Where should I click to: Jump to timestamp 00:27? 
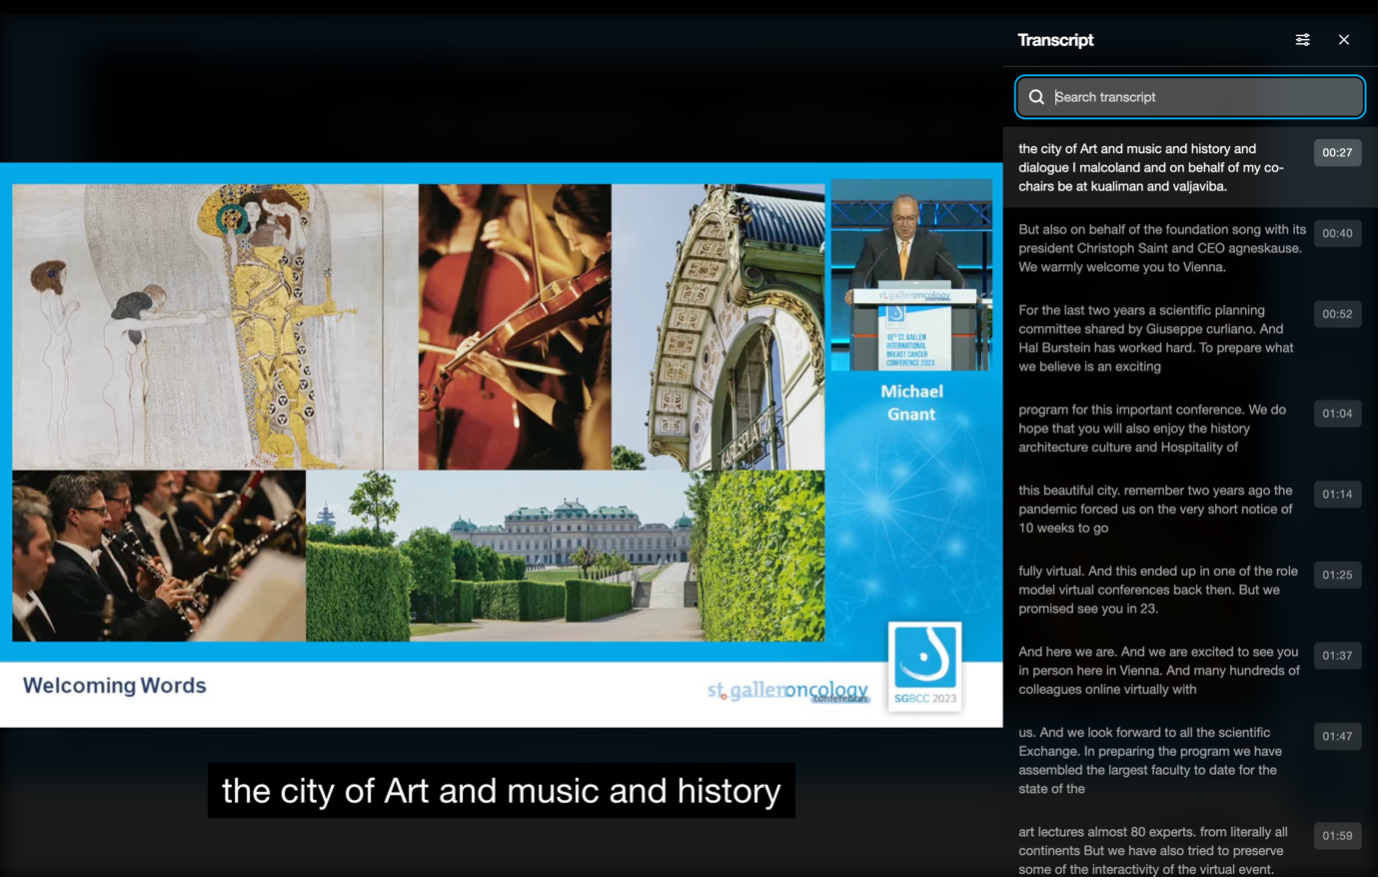click(x=1336, y=153)
